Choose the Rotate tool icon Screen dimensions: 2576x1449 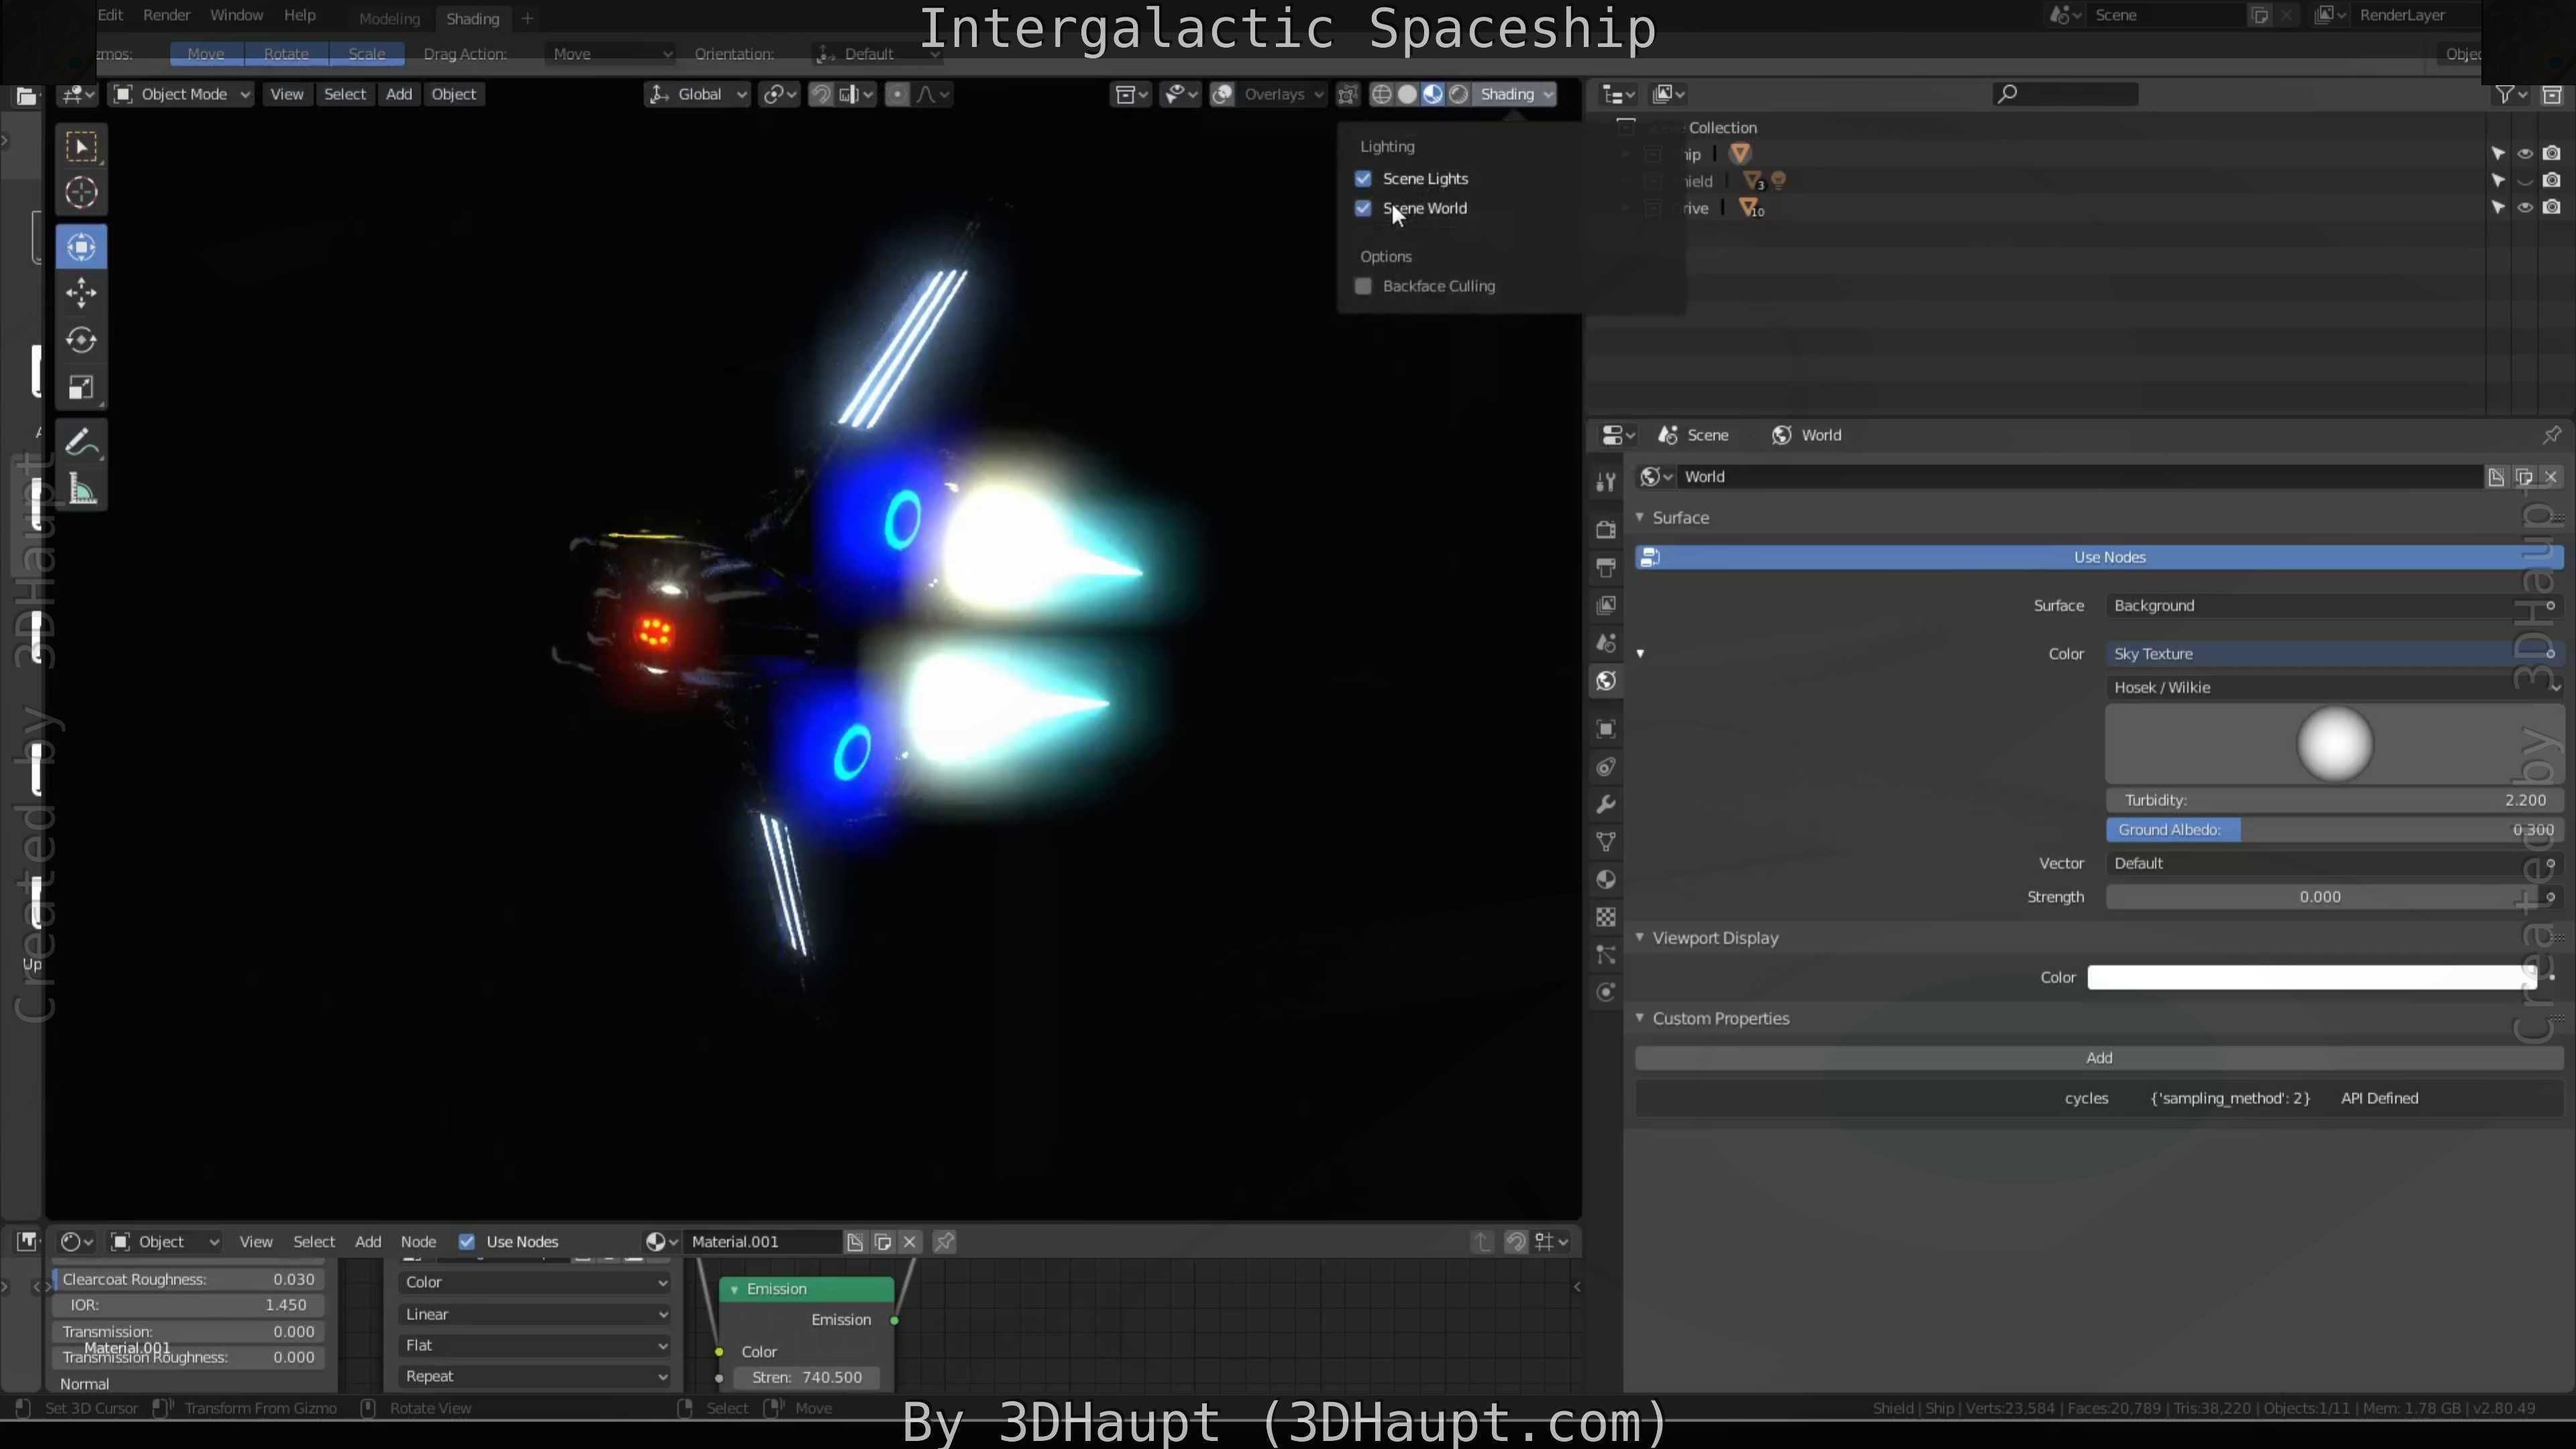coord(81,340)
